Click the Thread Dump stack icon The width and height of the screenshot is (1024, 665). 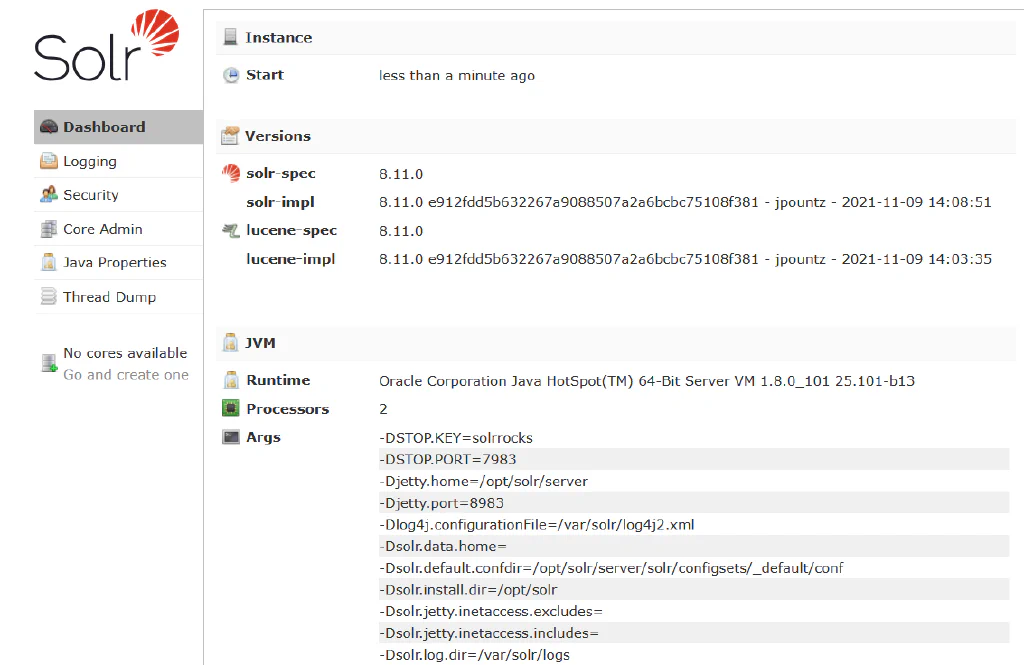coord(49,297)
